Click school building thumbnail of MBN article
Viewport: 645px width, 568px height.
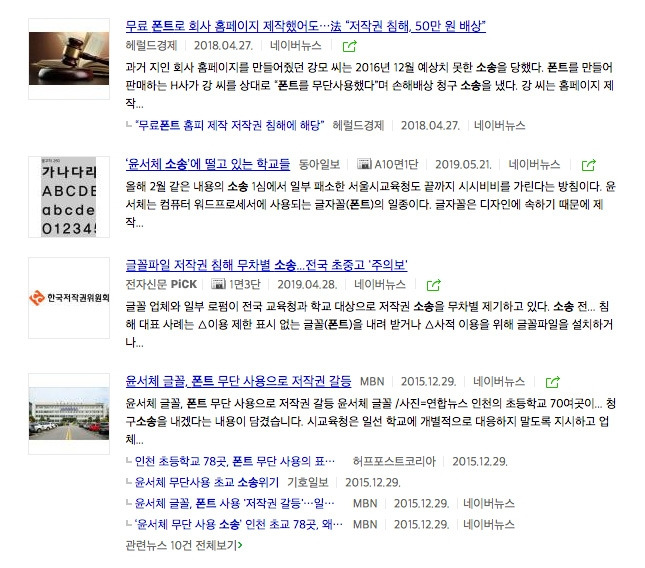69,414
